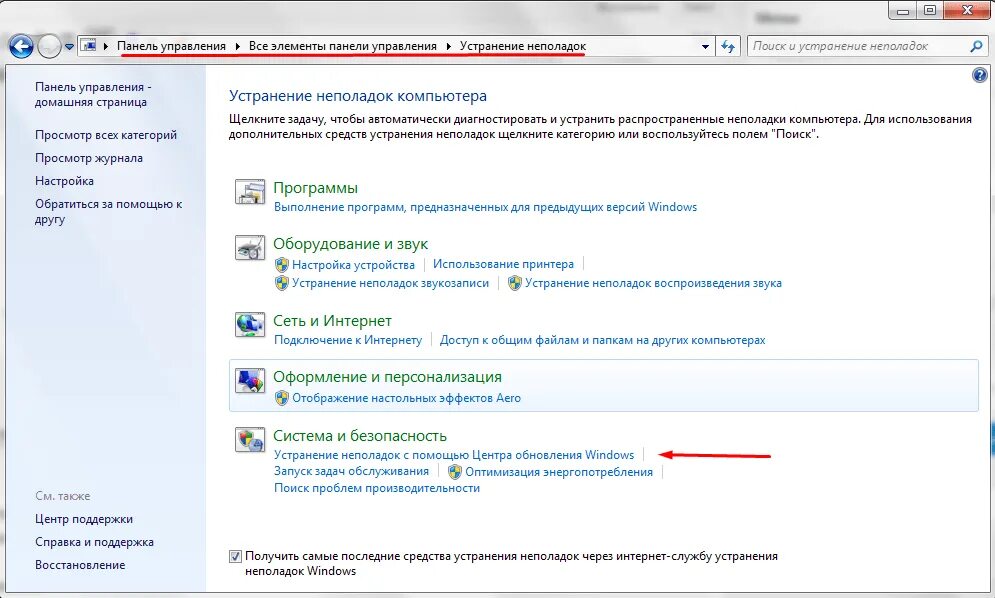The height and width of the screenshot is (598, 995).
Task: Click the control panel icon in address bar
Action: (89, 46)
